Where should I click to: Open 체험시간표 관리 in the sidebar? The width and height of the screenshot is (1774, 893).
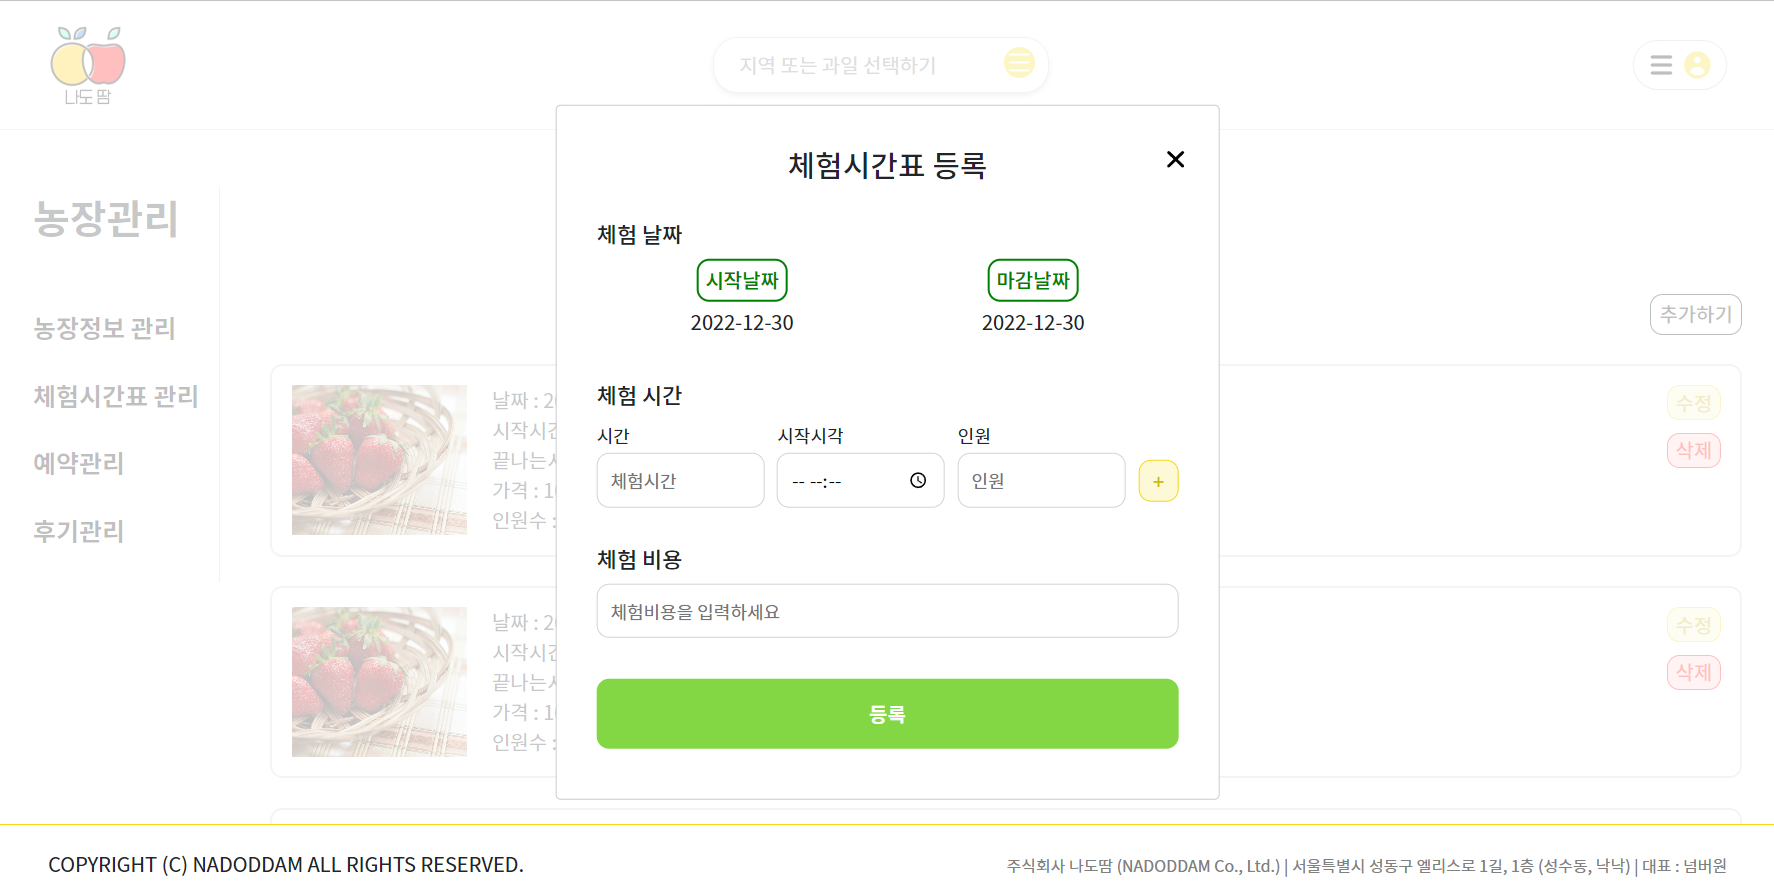point(114,396)
